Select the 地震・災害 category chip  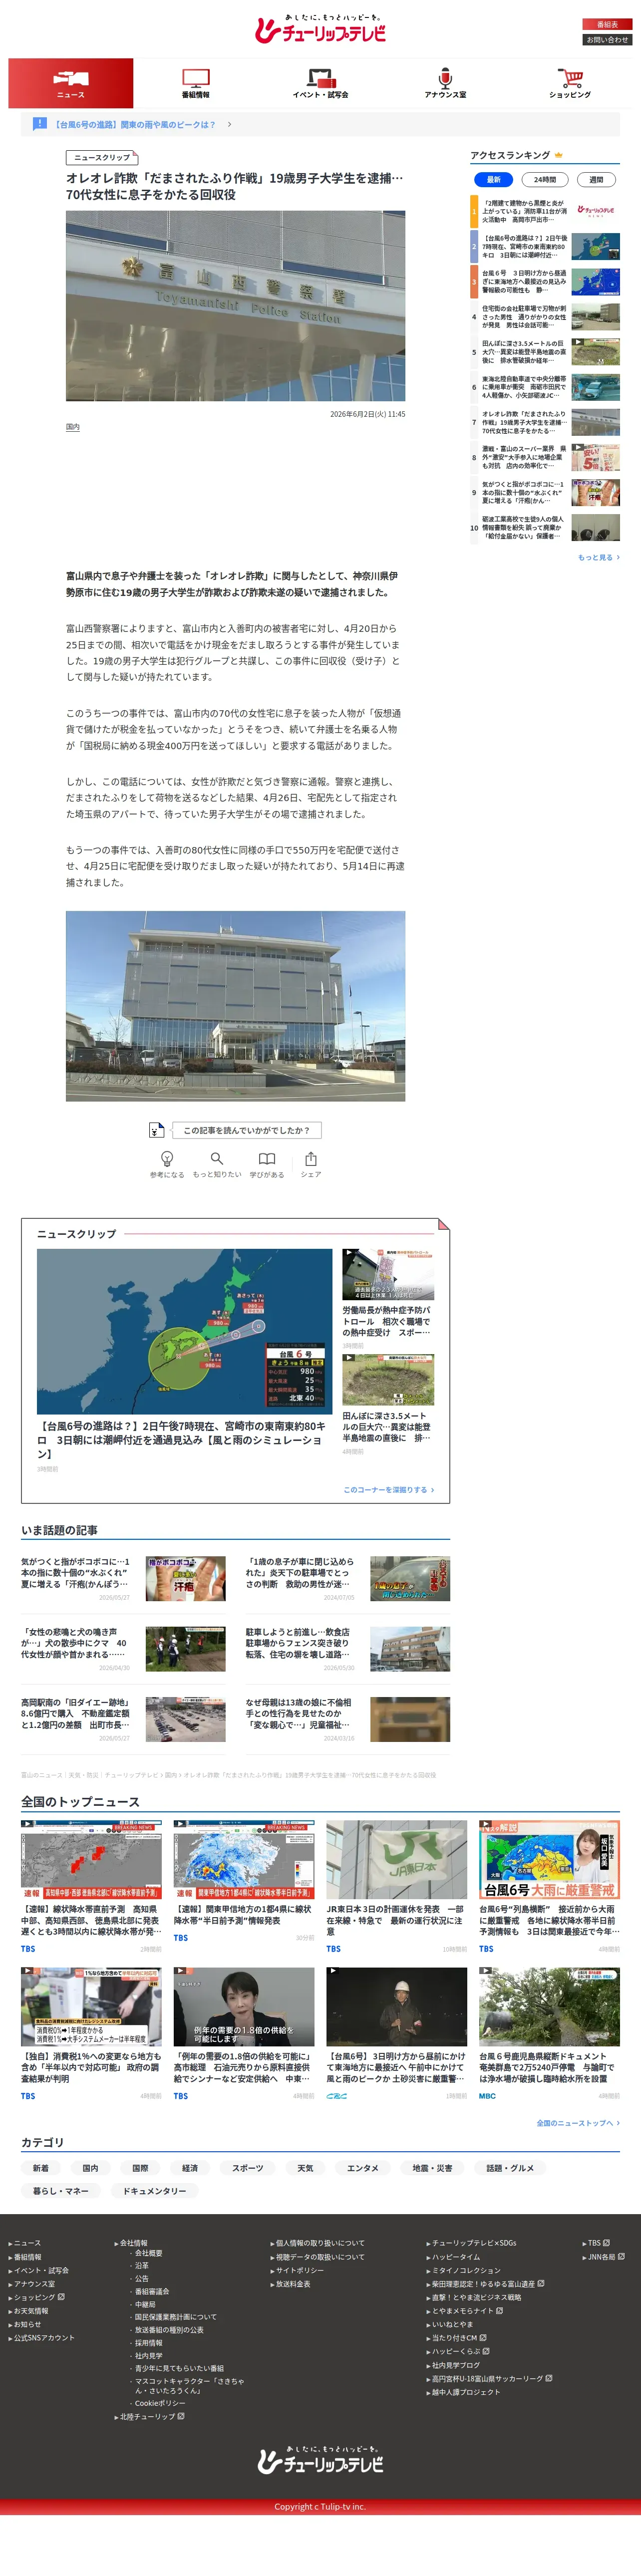[432, 2168]
